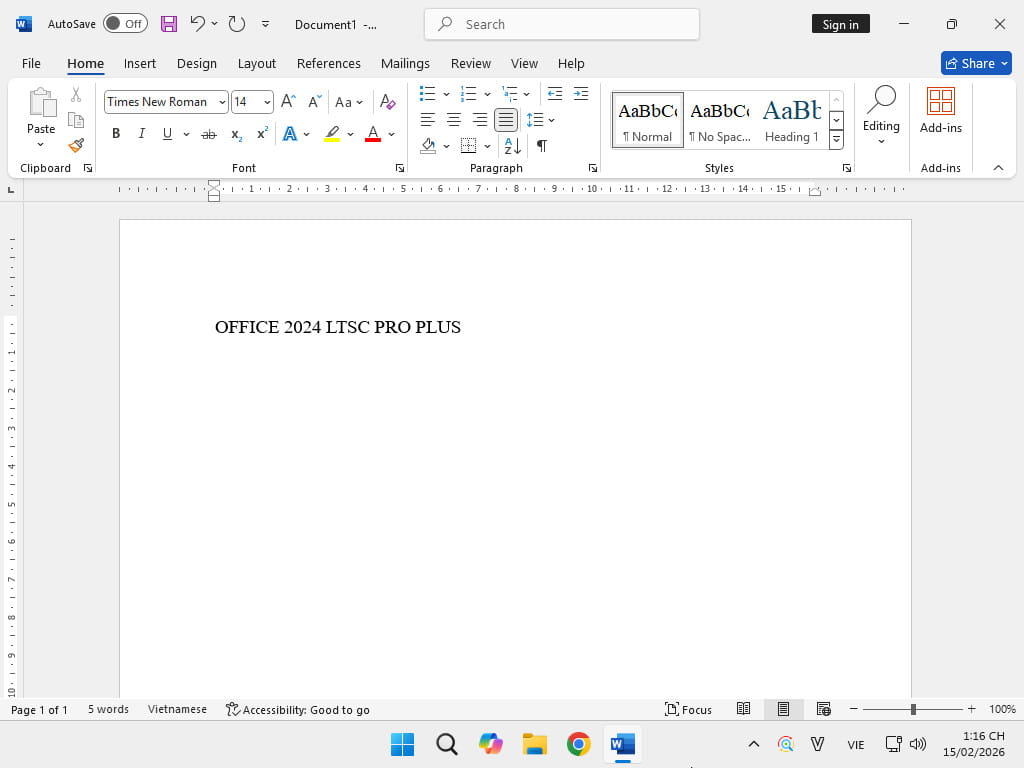Increase font size with the larger A

point(288,101)
